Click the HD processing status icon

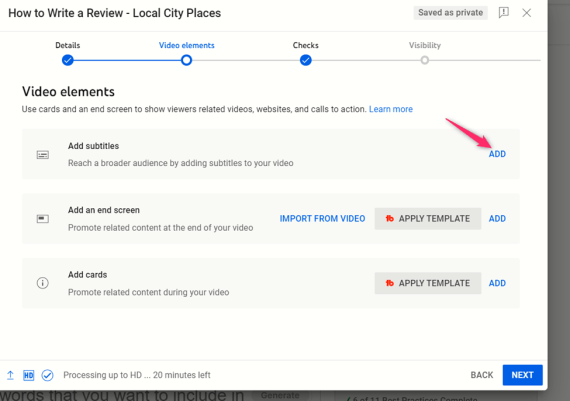point(29,375)
